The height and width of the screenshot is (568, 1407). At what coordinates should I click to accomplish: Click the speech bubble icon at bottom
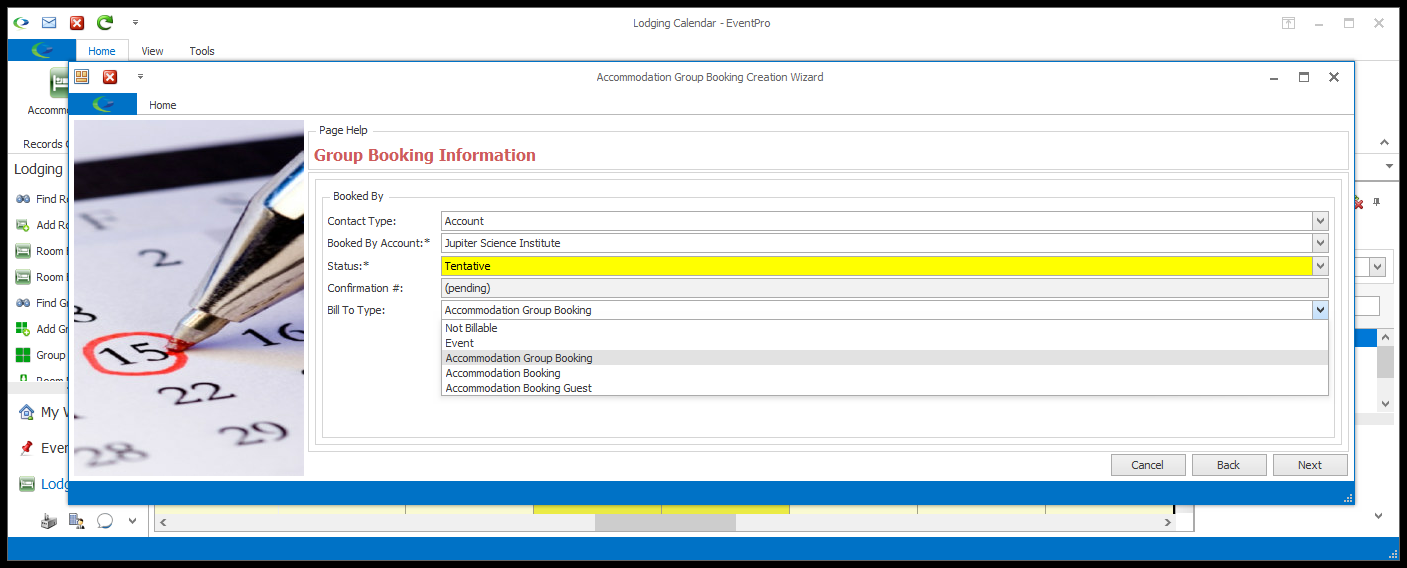coord(104,521)
